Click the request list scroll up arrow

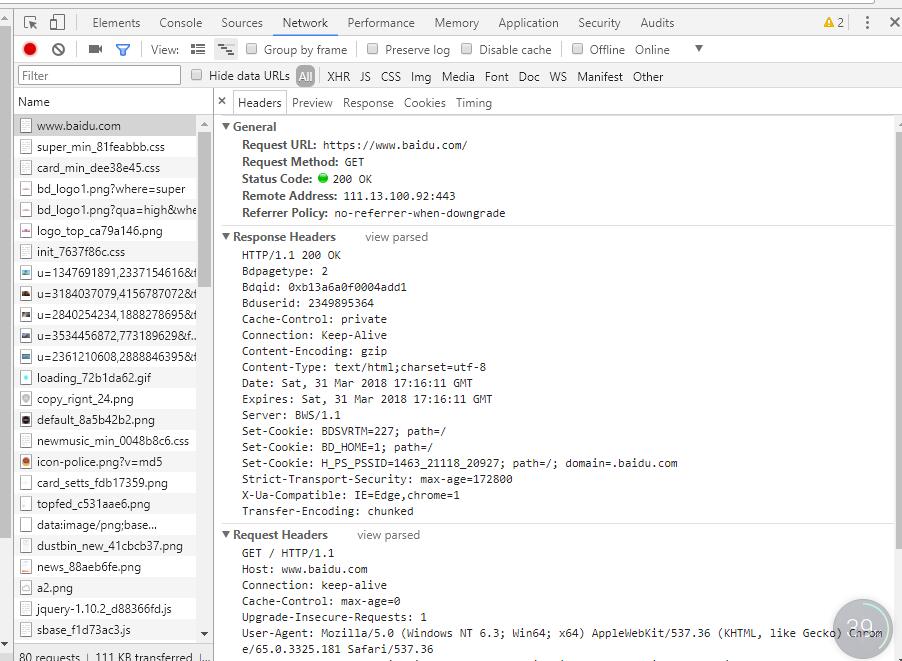(204, 124)
